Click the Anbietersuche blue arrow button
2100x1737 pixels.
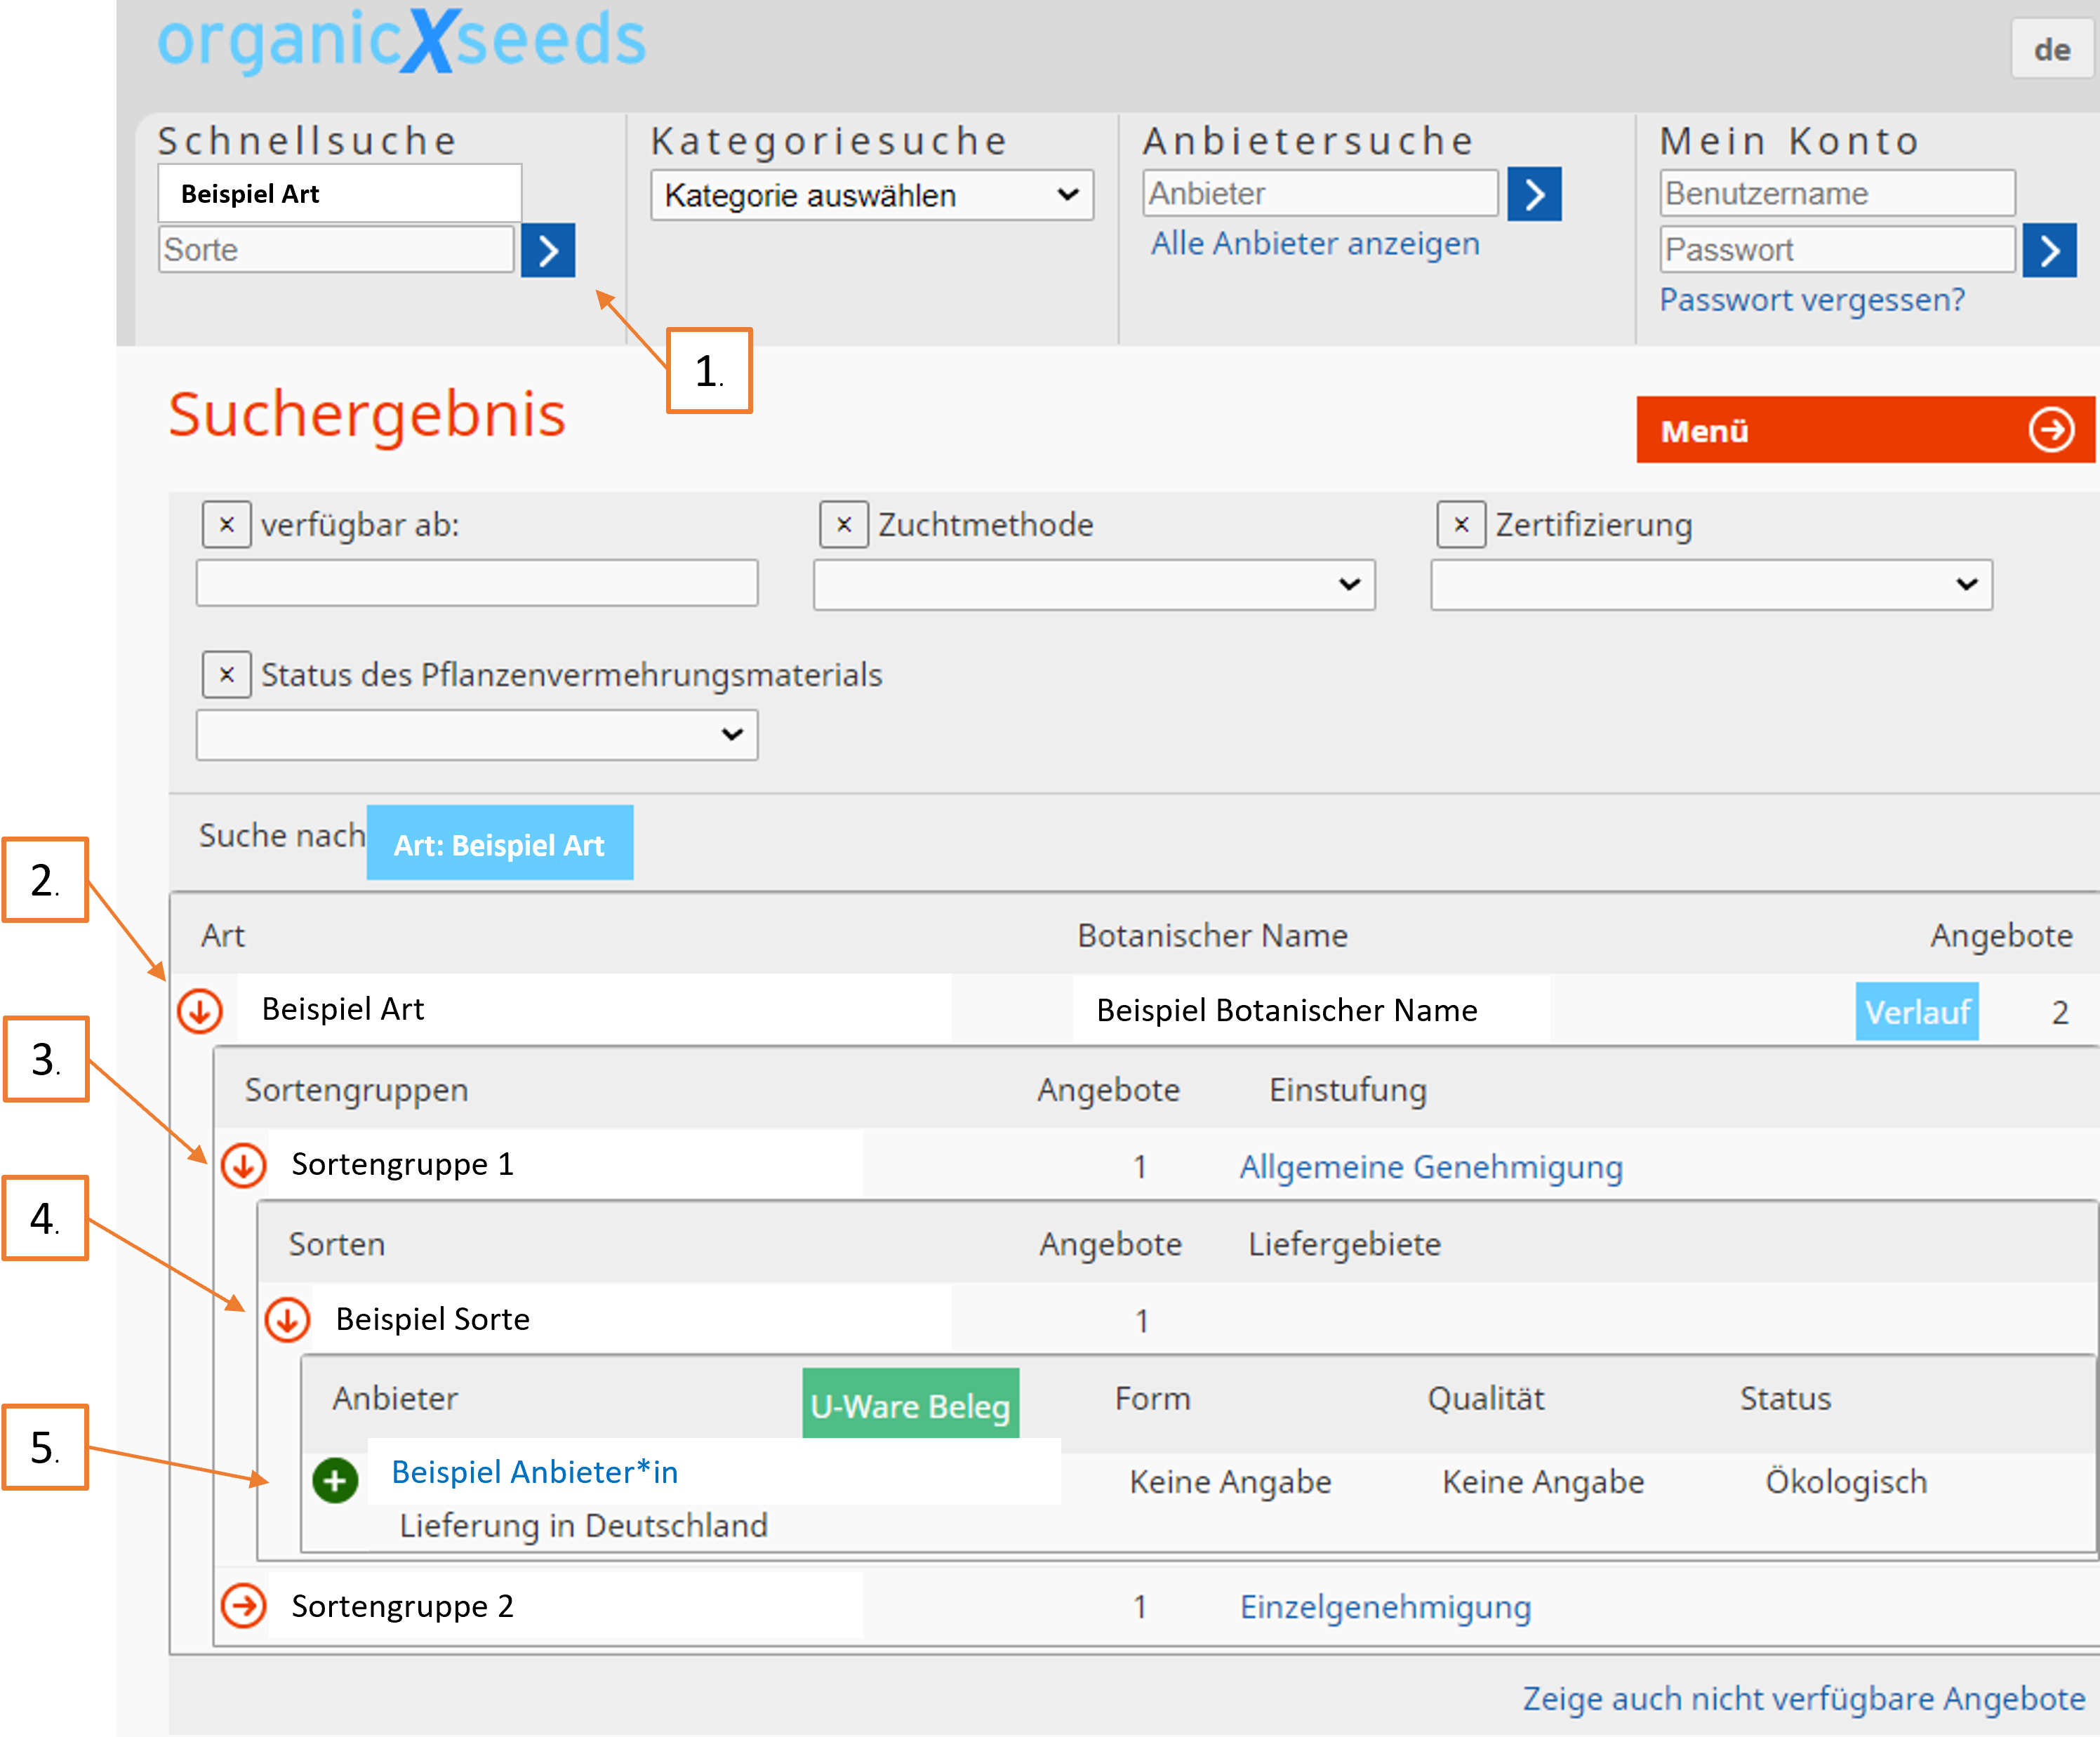pyautogui.click(x=1534, y=194)
